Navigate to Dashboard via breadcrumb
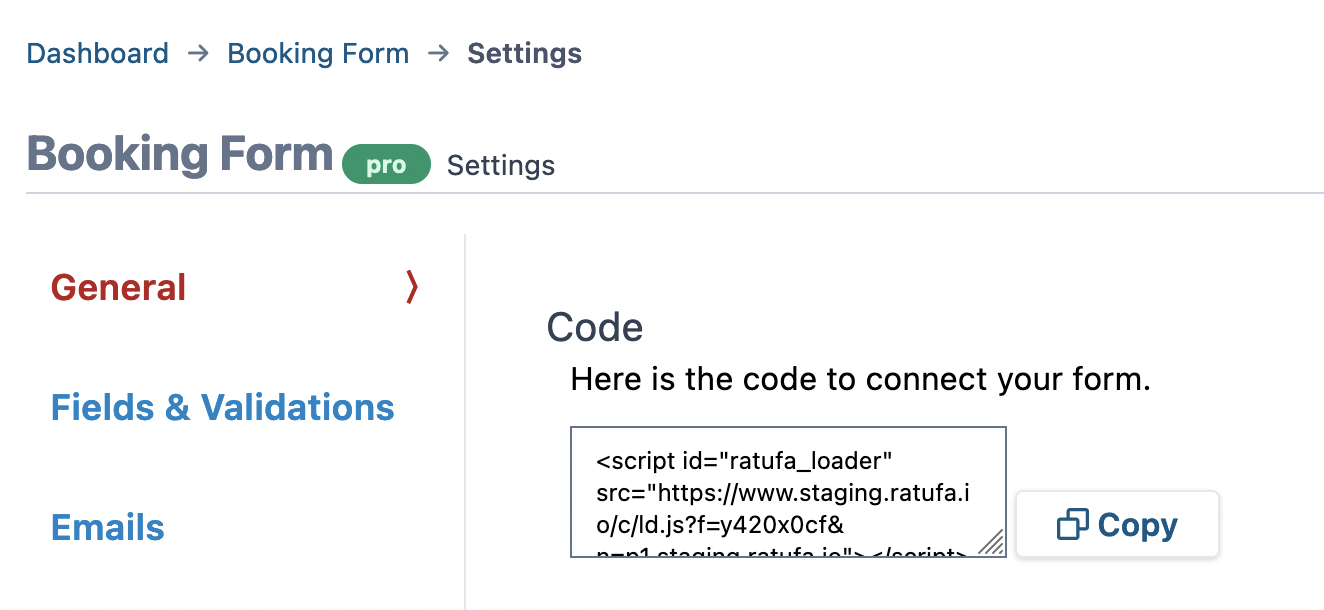1324x610 pixels. [x=97, y=53]
